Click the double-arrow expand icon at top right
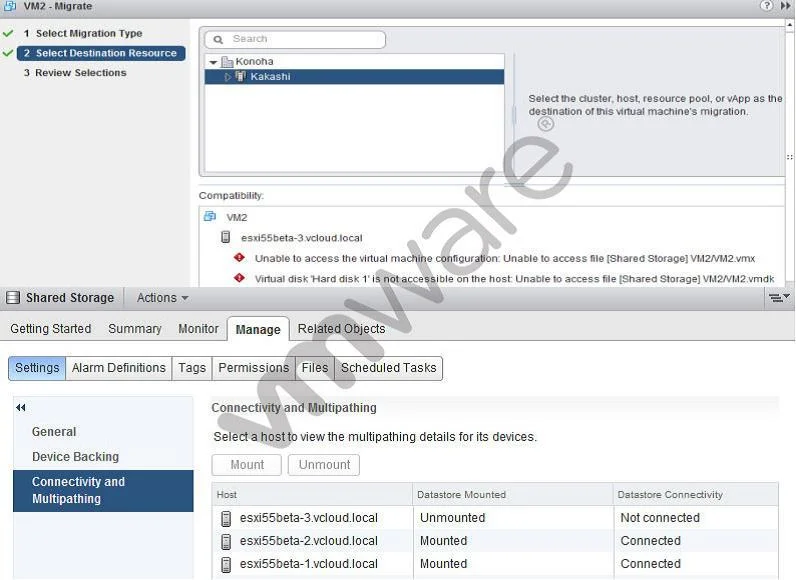The height and width of the screenshot is (580, 796). [x=785, y=6]
